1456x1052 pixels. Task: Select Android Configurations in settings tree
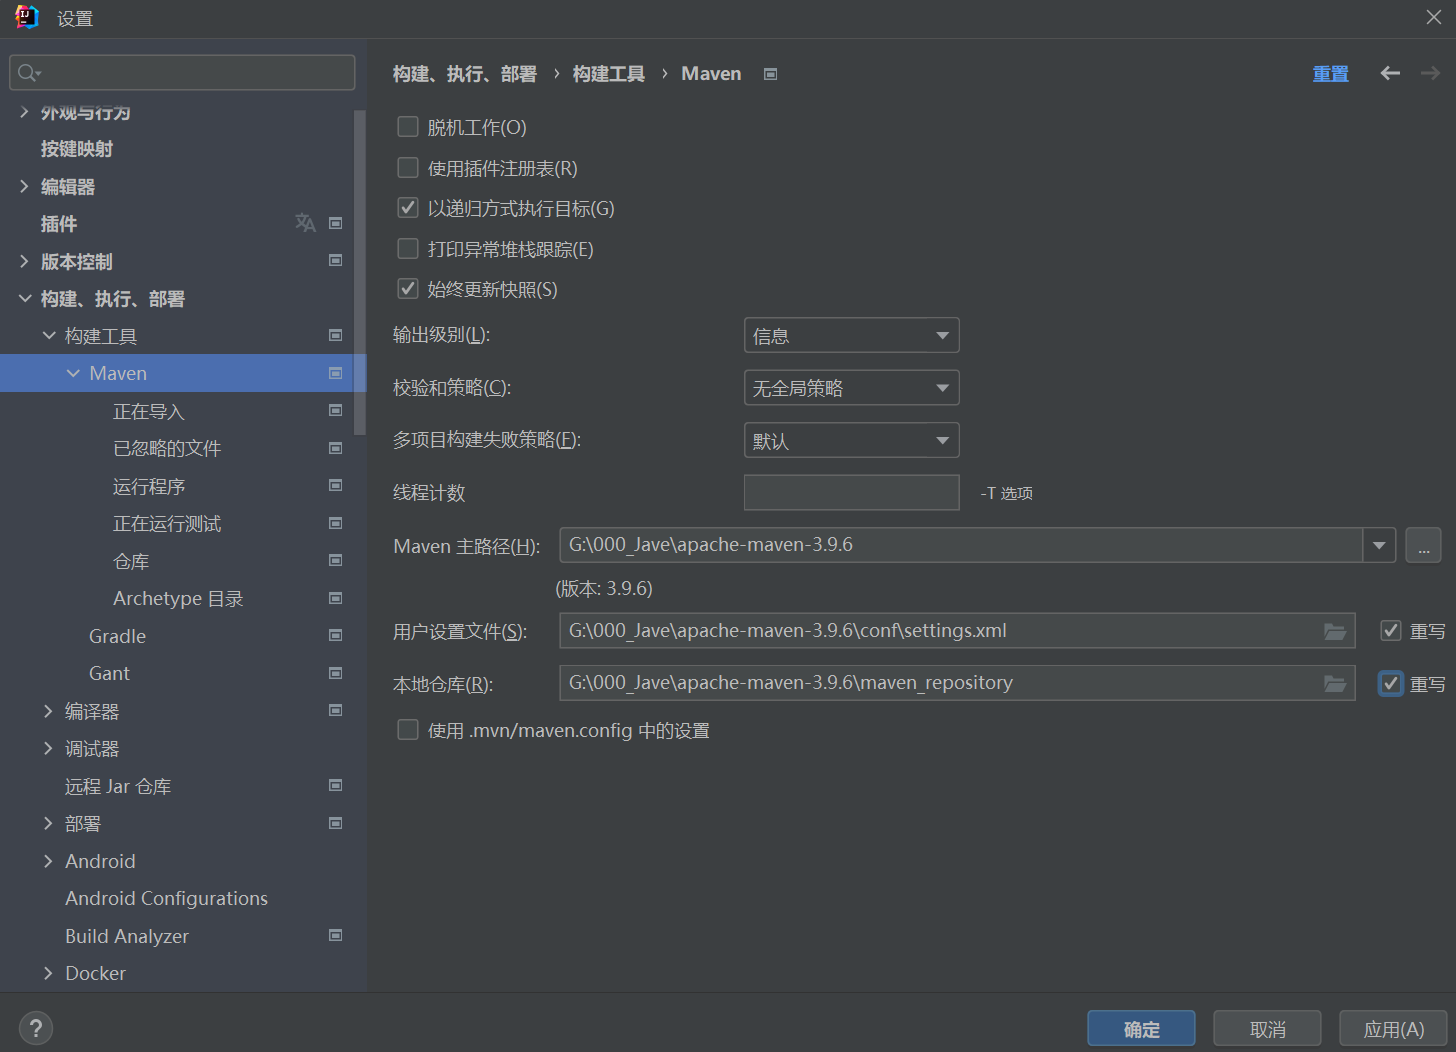click(x=166, y=898)
